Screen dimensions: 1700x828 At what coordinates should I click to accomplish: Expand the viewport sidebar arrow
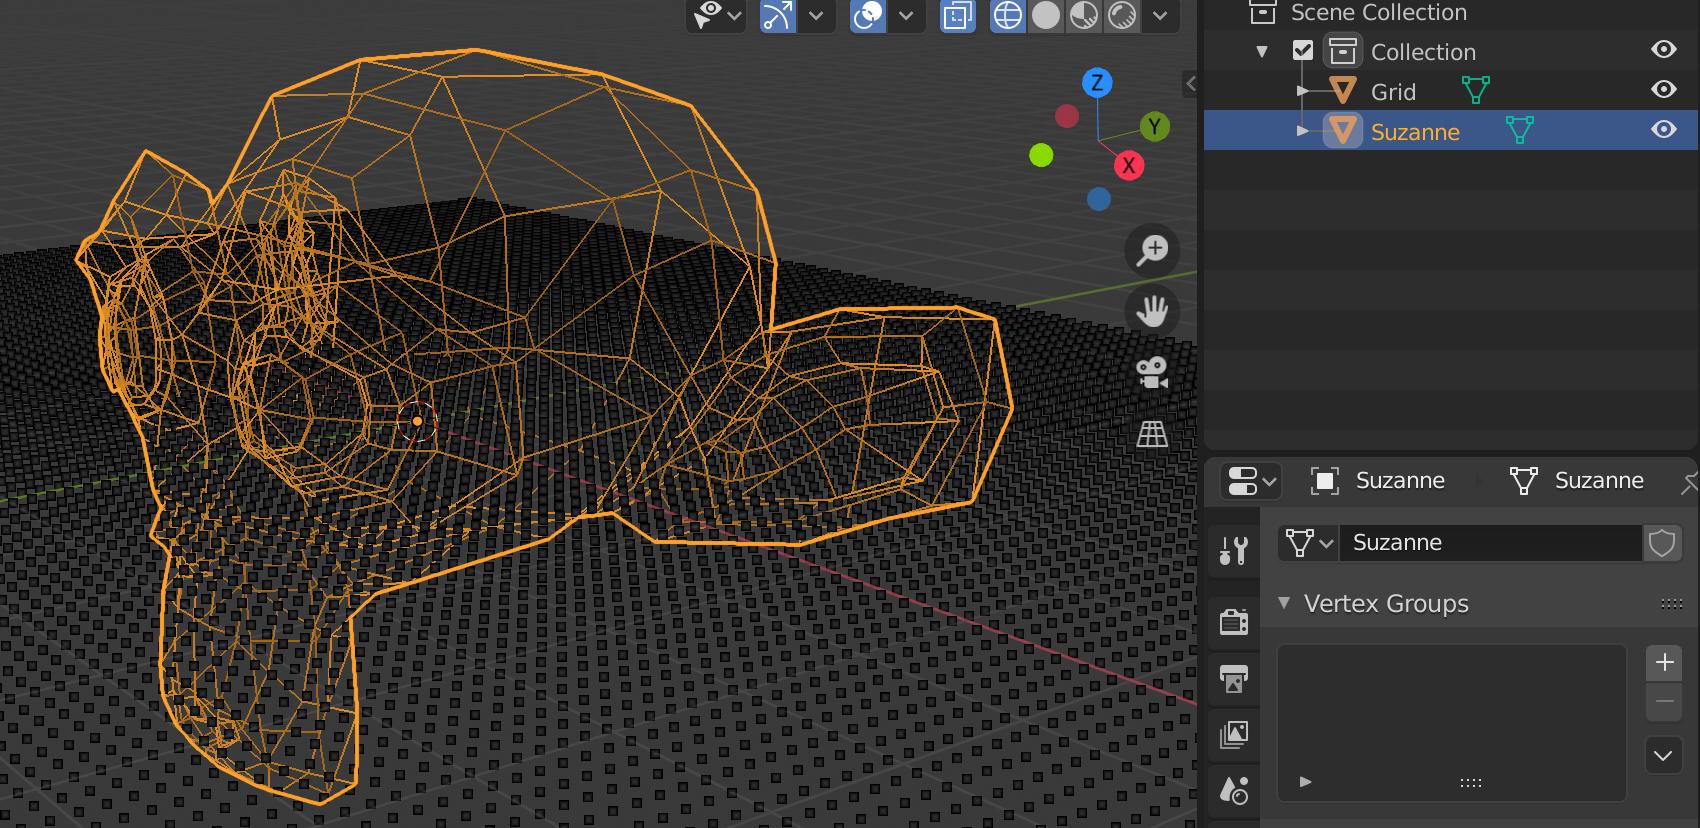click(1190, 84)
